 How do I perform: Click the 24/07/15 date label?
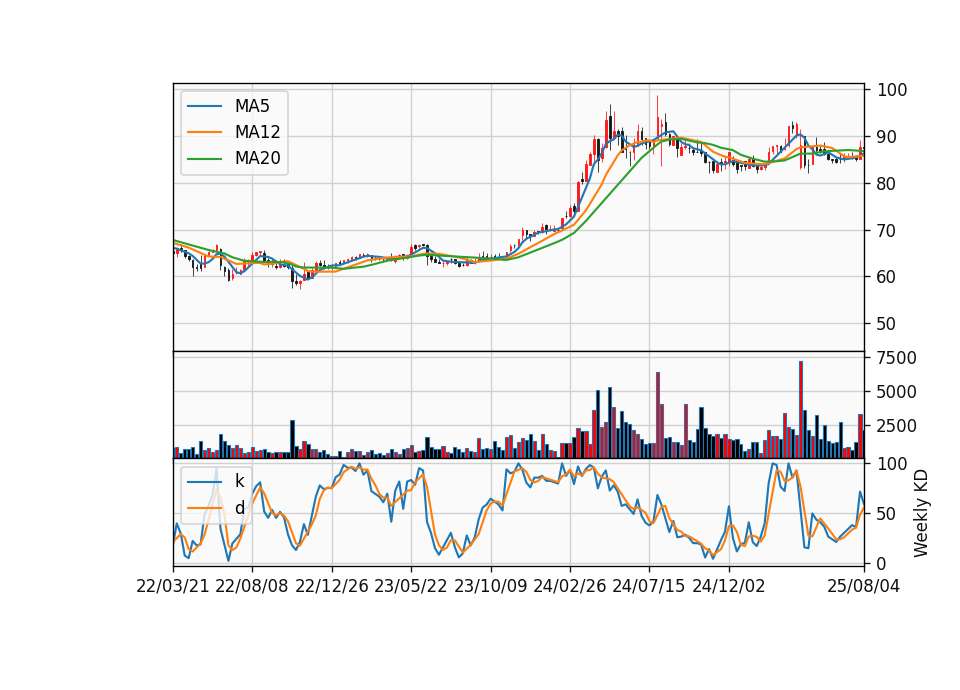[649, 586]
